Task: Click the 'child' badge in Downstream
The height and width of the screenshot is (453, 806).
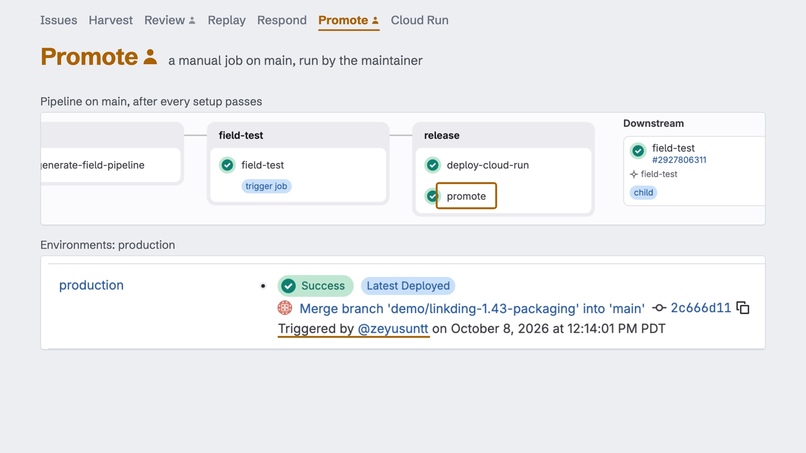Action: (643, 192)
